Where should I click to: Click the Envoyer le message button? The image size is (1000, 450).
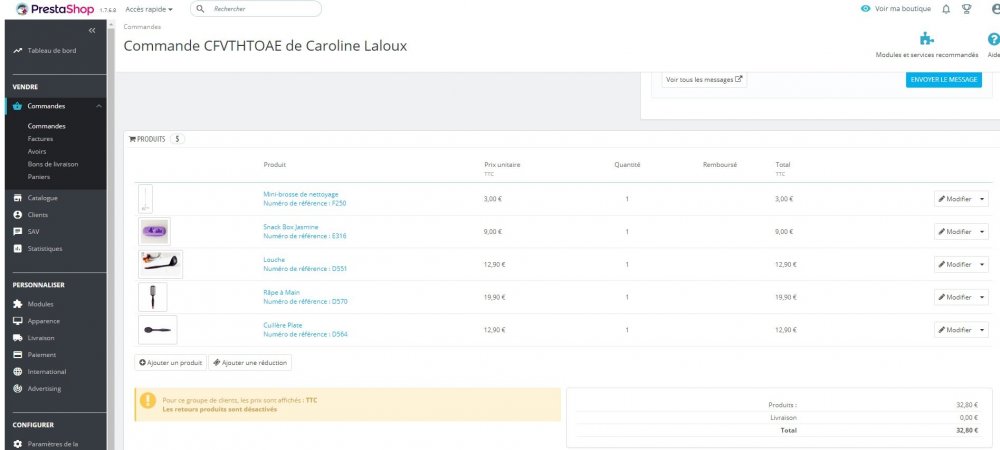tap(943, 79)
